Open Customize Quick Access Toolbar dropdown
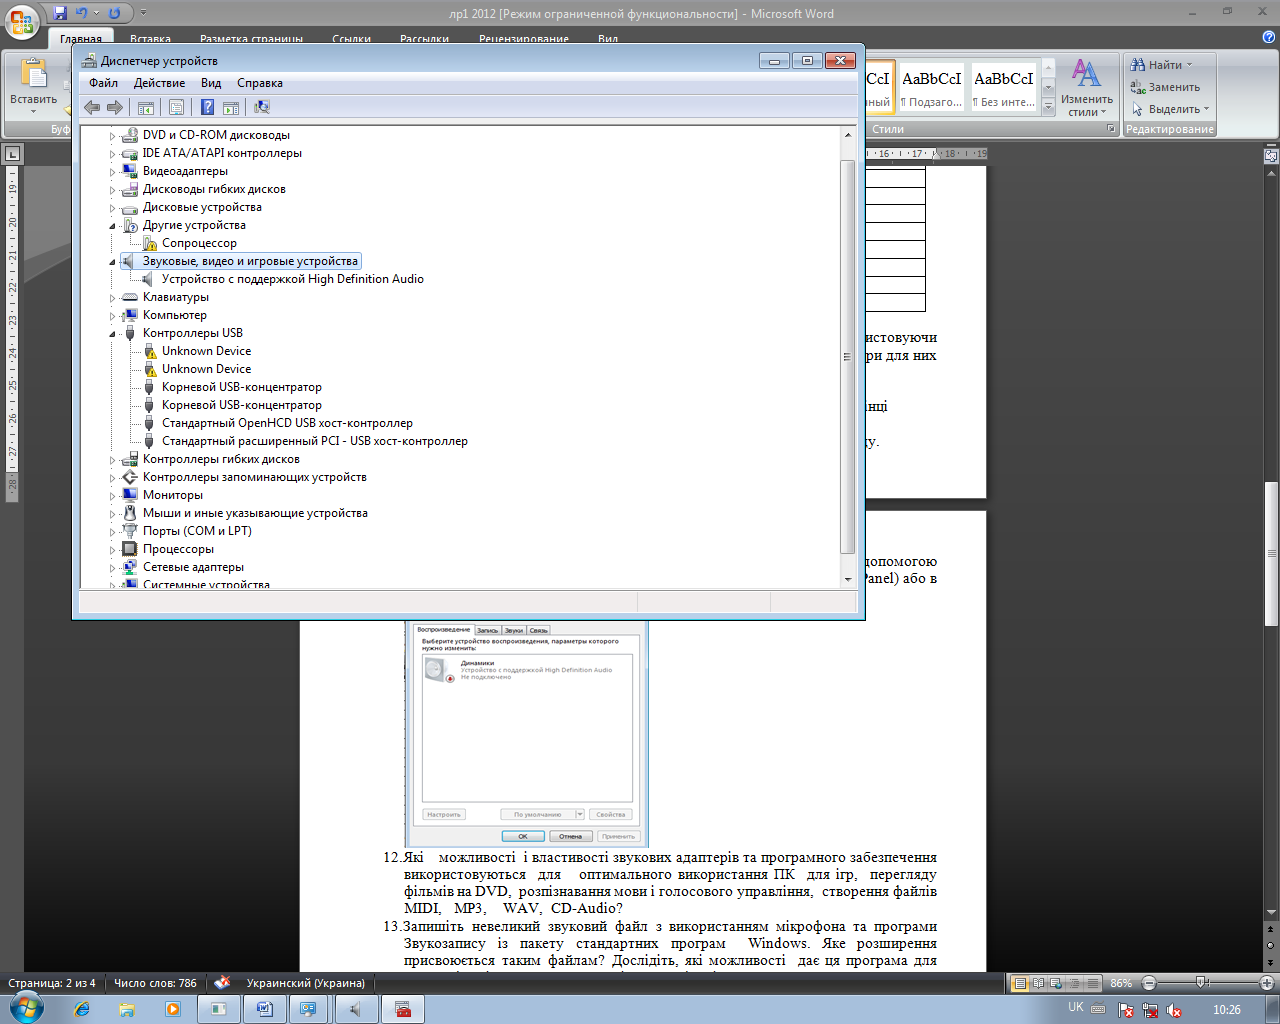 143,13
